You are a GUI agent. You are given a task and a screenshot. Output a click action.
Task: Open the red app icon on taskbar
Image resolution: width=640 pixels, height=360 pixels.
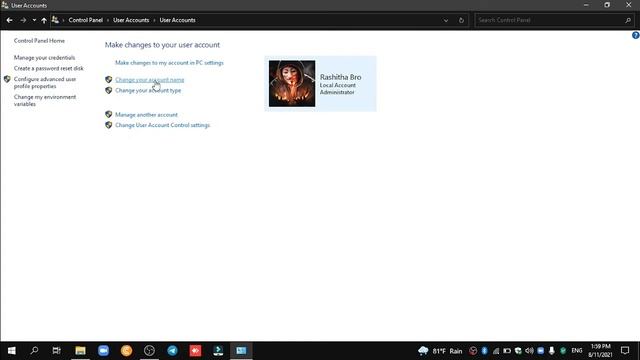[195, 351]
